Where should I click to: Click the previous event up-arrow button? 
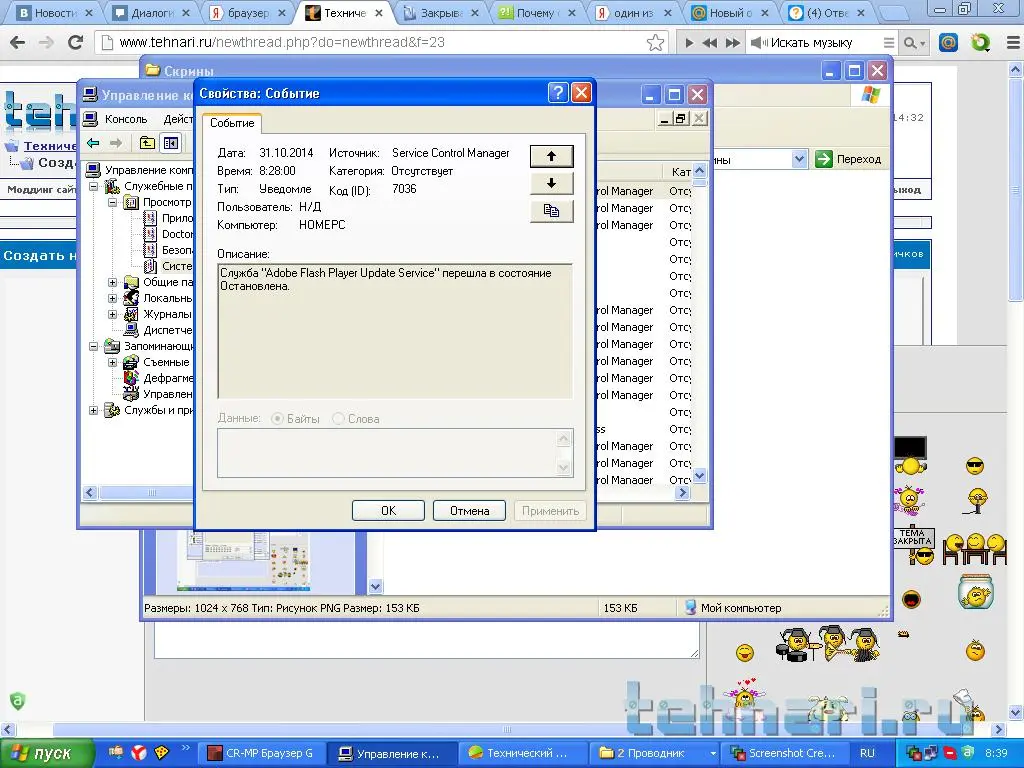(x=551, y=156)
